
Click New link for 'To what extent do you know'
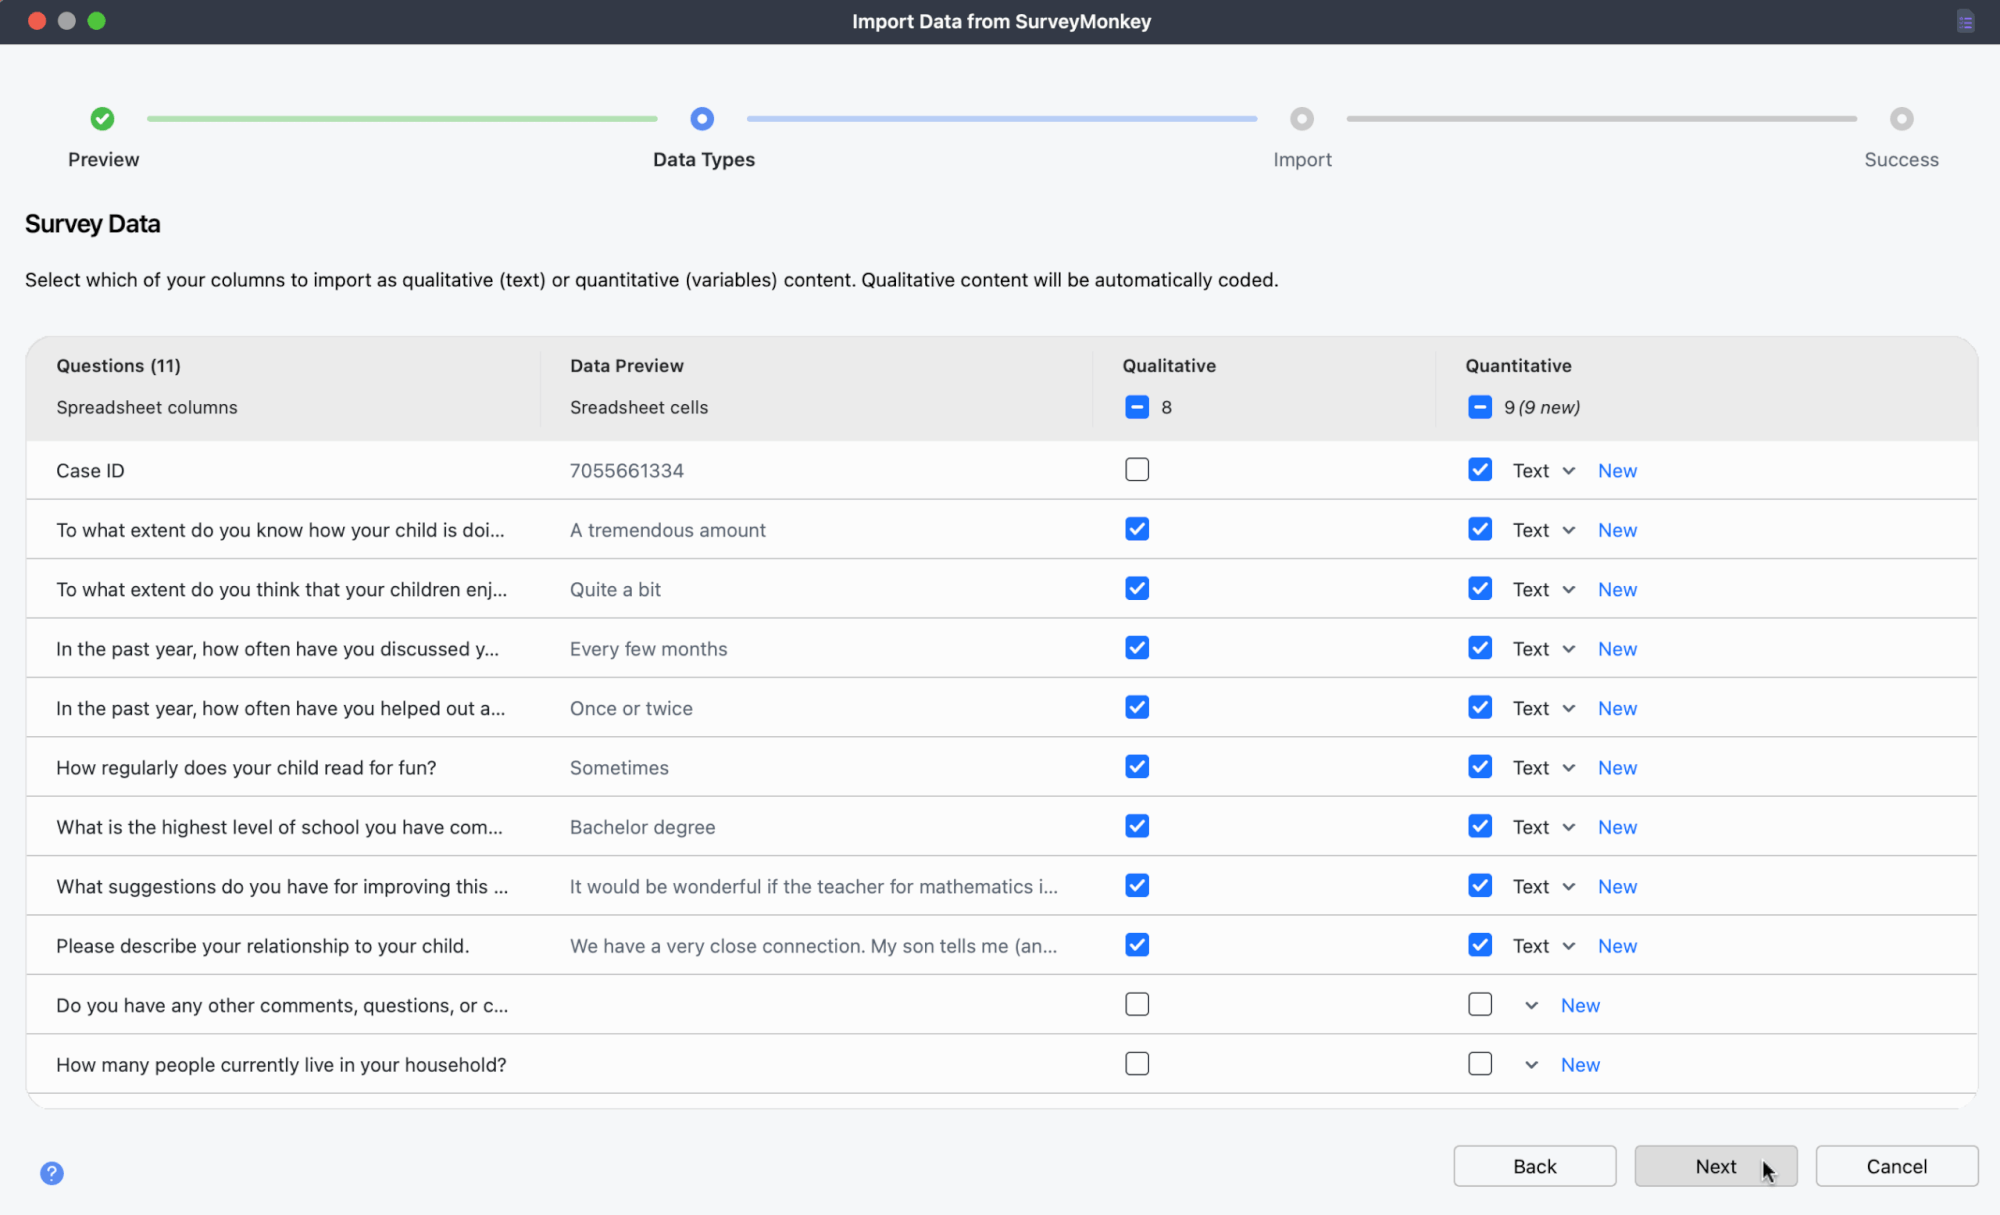(1617, 530)
